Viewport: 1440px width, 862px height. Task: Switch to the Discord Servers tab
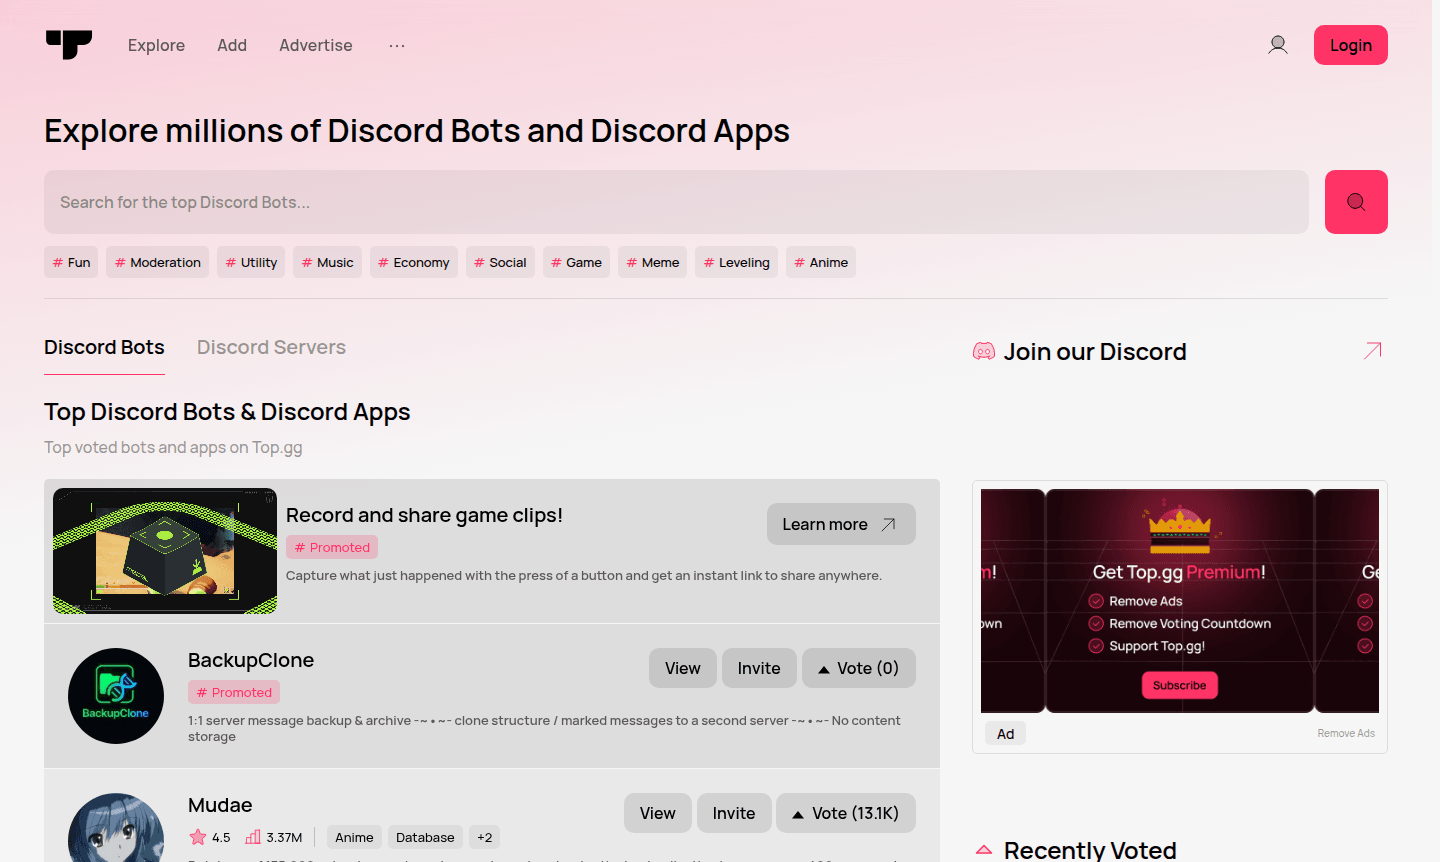[x=271, y=348]
